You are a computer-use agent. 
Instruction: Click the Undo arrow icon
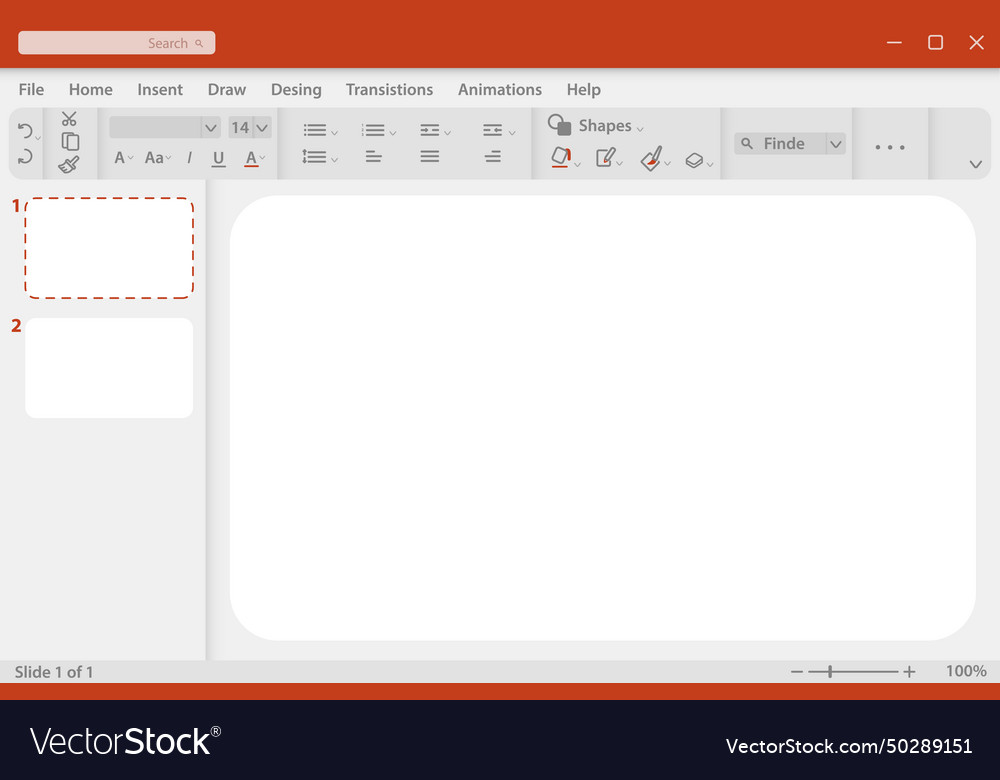[26, 132]
